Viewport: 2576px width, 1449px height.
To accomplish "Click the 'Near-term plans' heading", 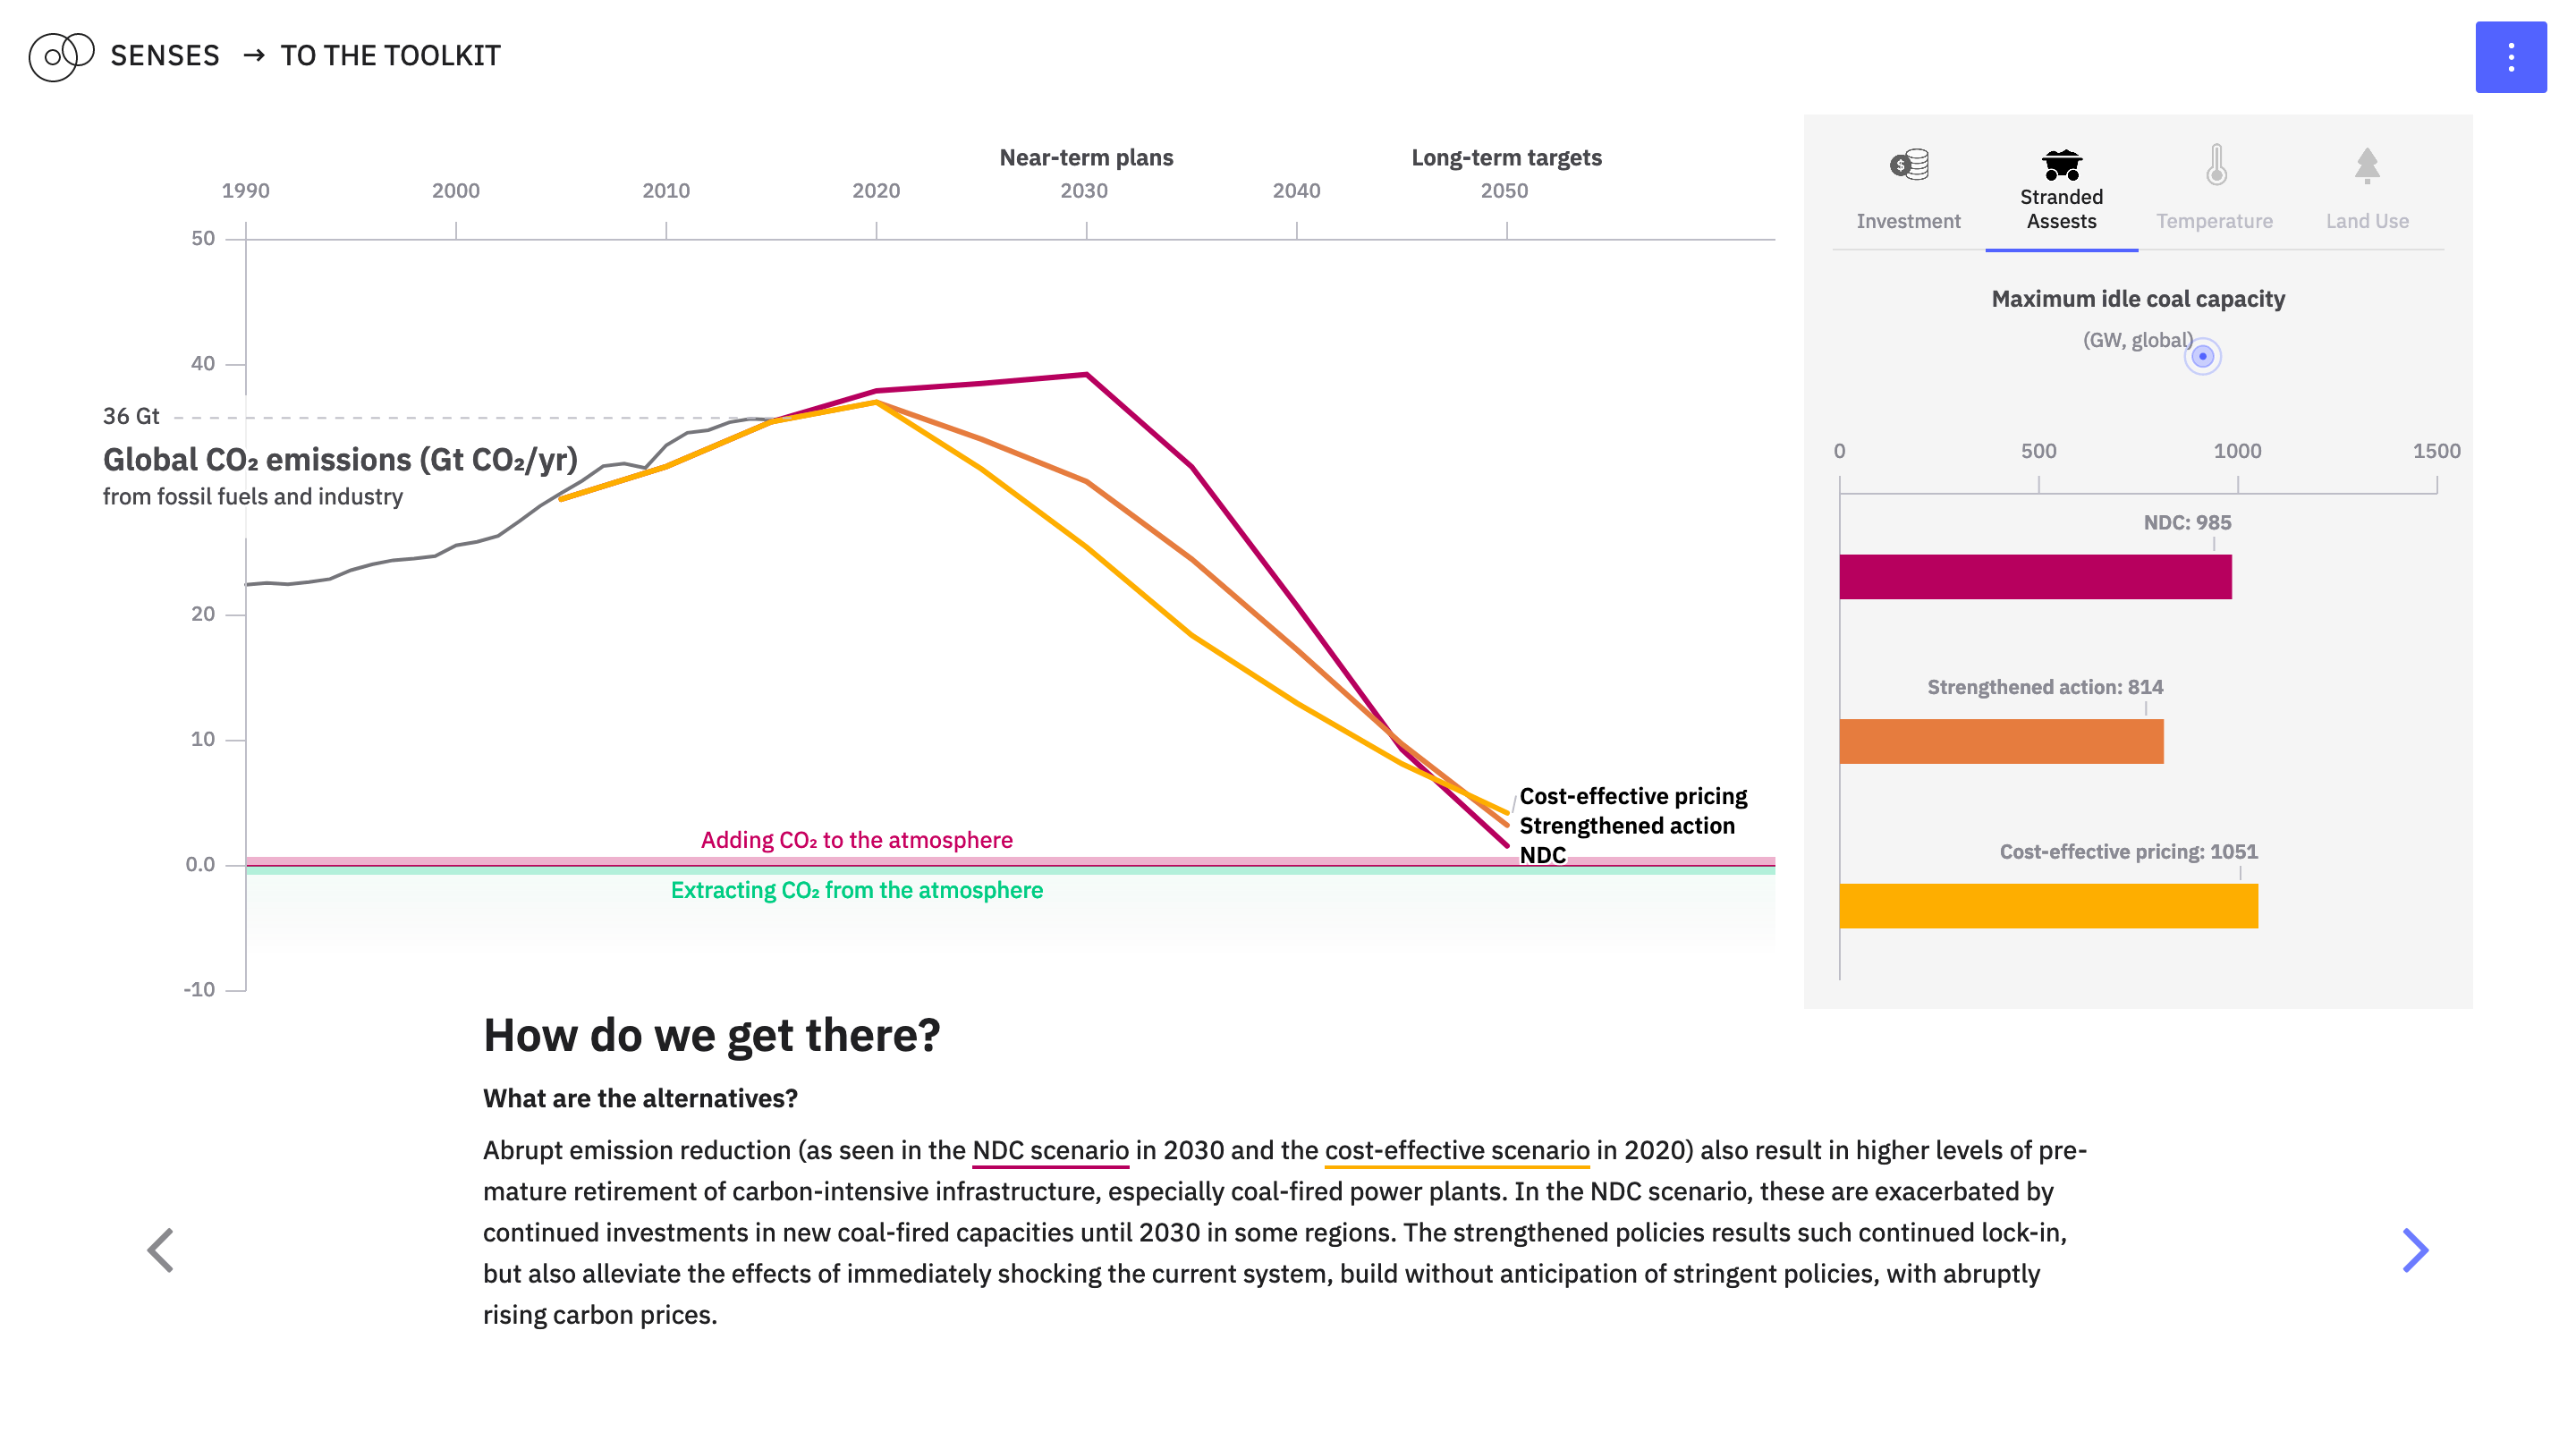I will click(x=1086, y=158).
